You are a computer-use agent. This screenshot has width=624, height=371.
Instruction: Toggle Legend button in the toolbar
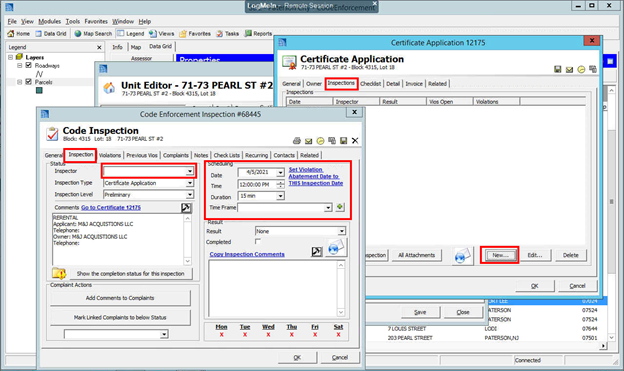click(x=131, y=33)
